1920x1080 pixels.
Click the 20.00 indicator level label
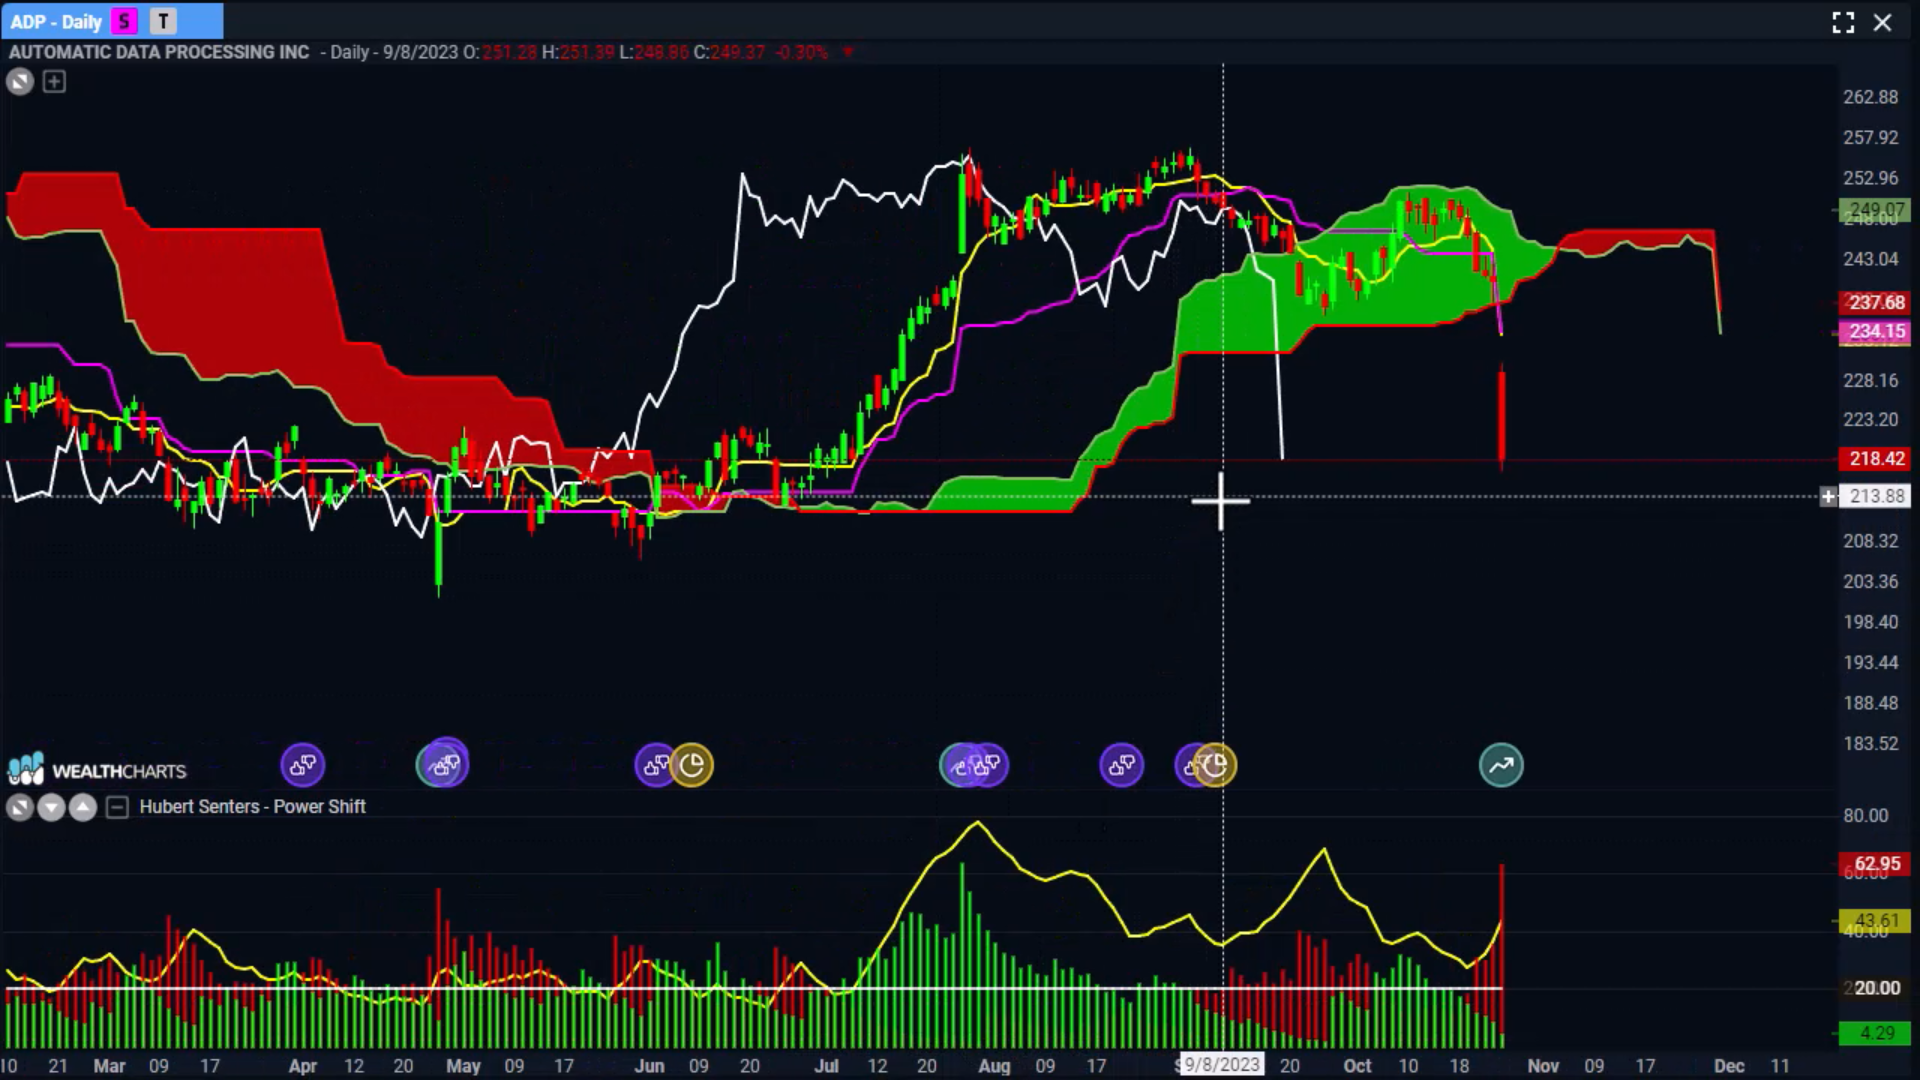click(x=1876, y=988)
